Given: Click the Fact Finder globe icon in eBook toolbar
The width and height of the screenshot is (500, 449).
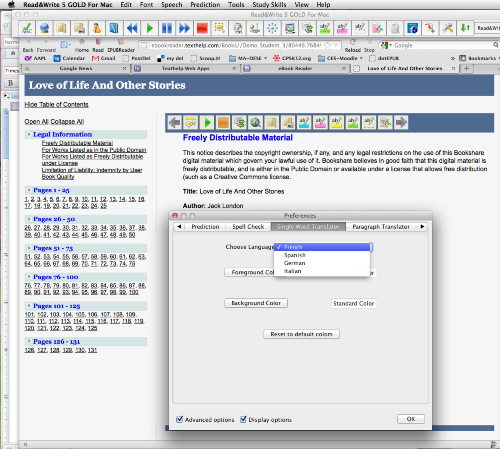Looking at the screenshot, I should 256,122.
